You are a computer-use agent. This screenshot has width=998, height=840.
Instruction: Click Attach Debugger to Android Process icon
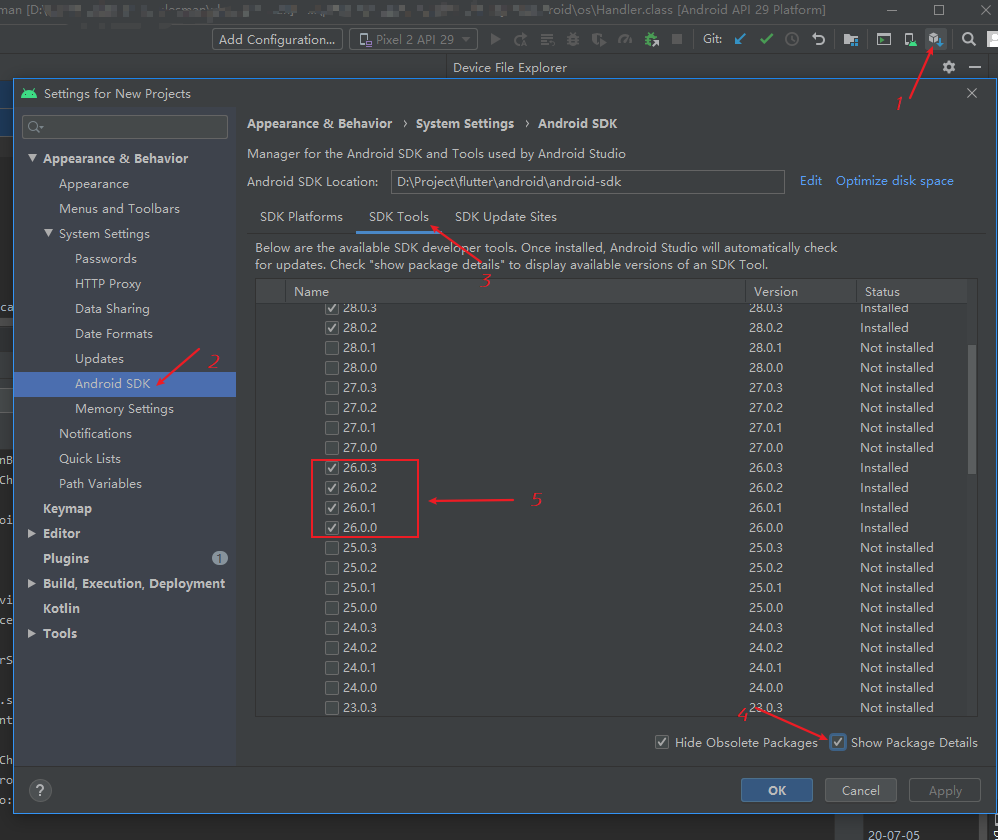tap(651, 39)
